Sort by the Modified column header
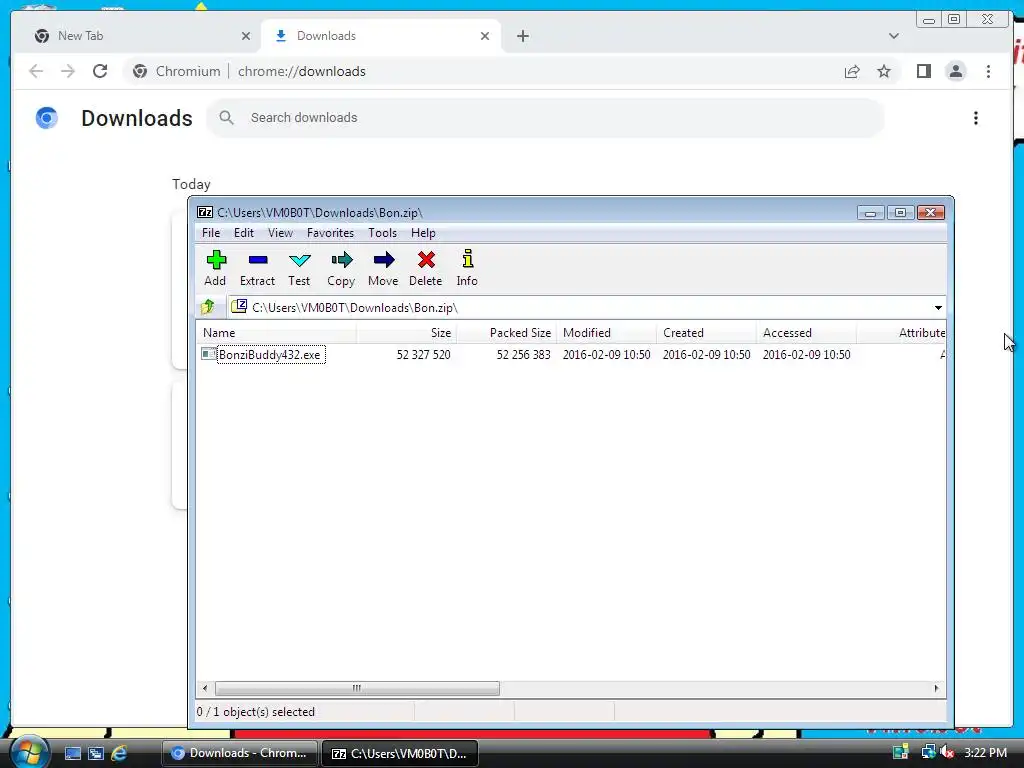 coord(607,333)
